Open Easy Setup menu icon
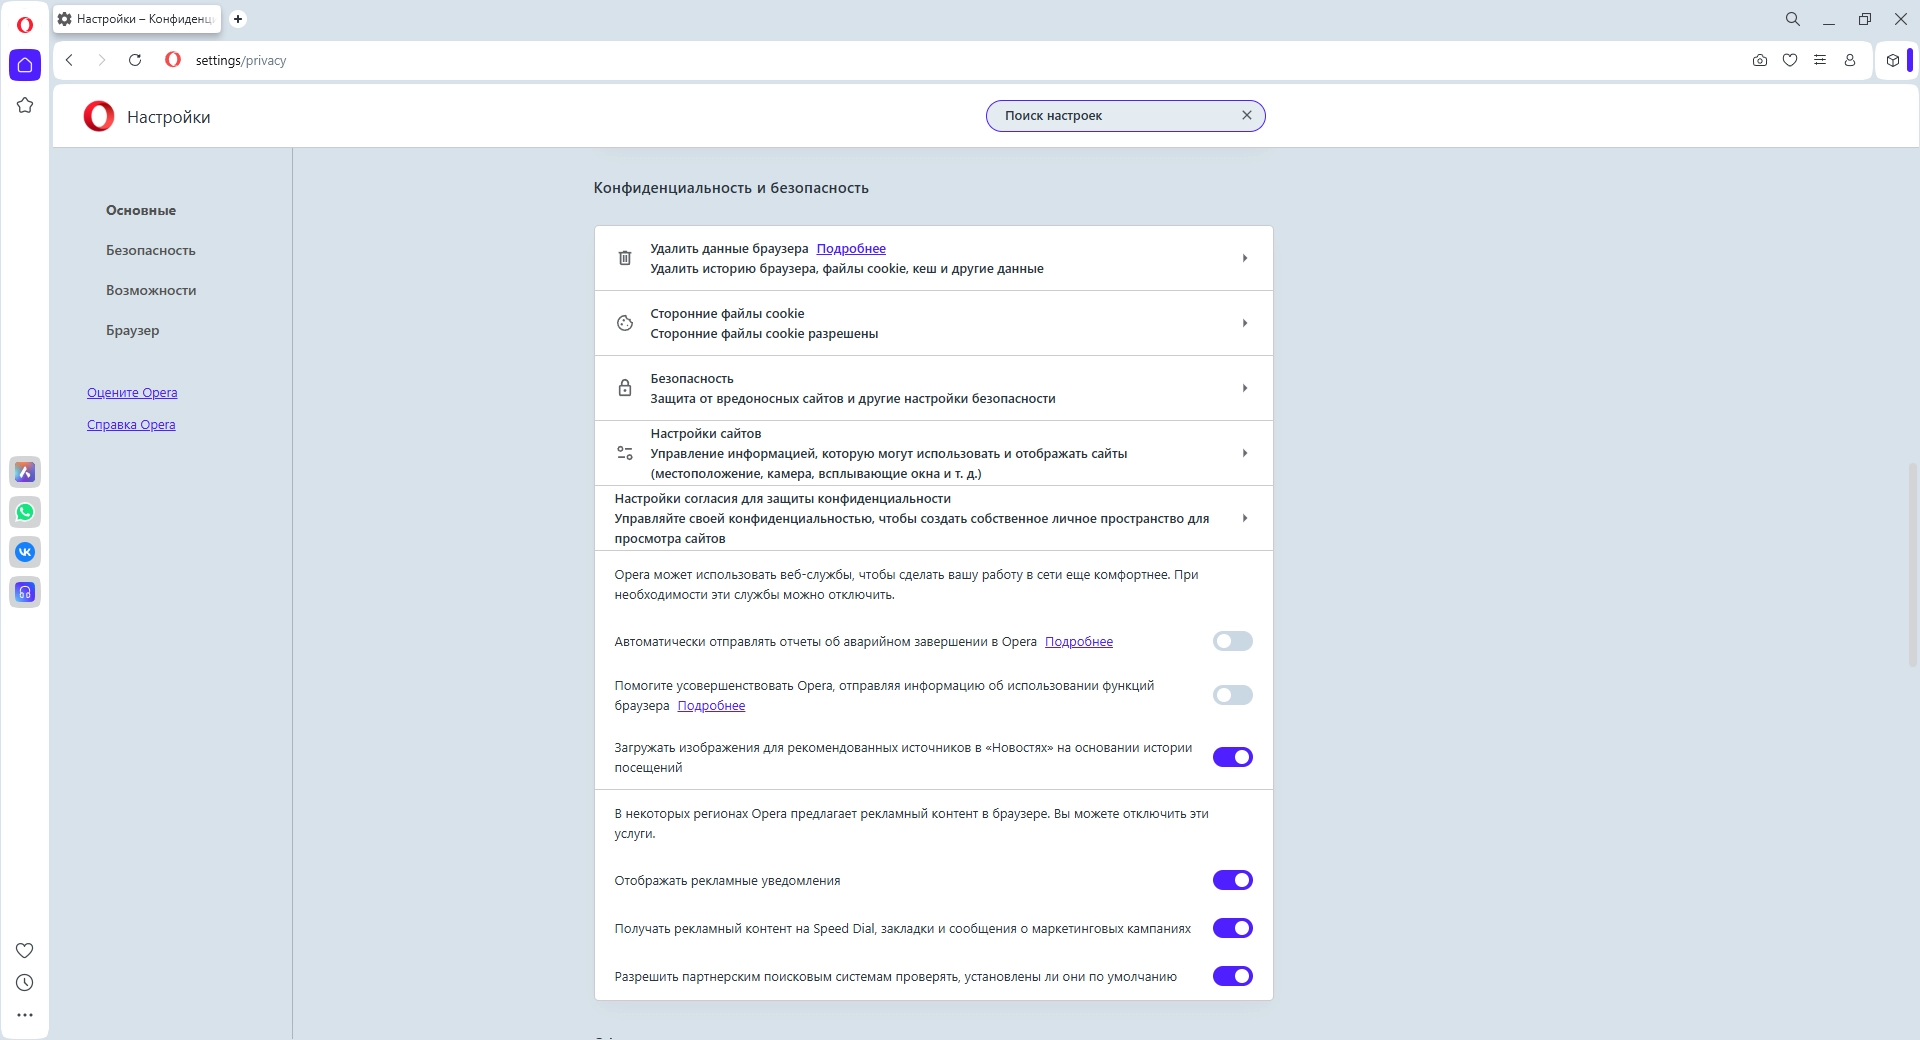 [1820, 60]
